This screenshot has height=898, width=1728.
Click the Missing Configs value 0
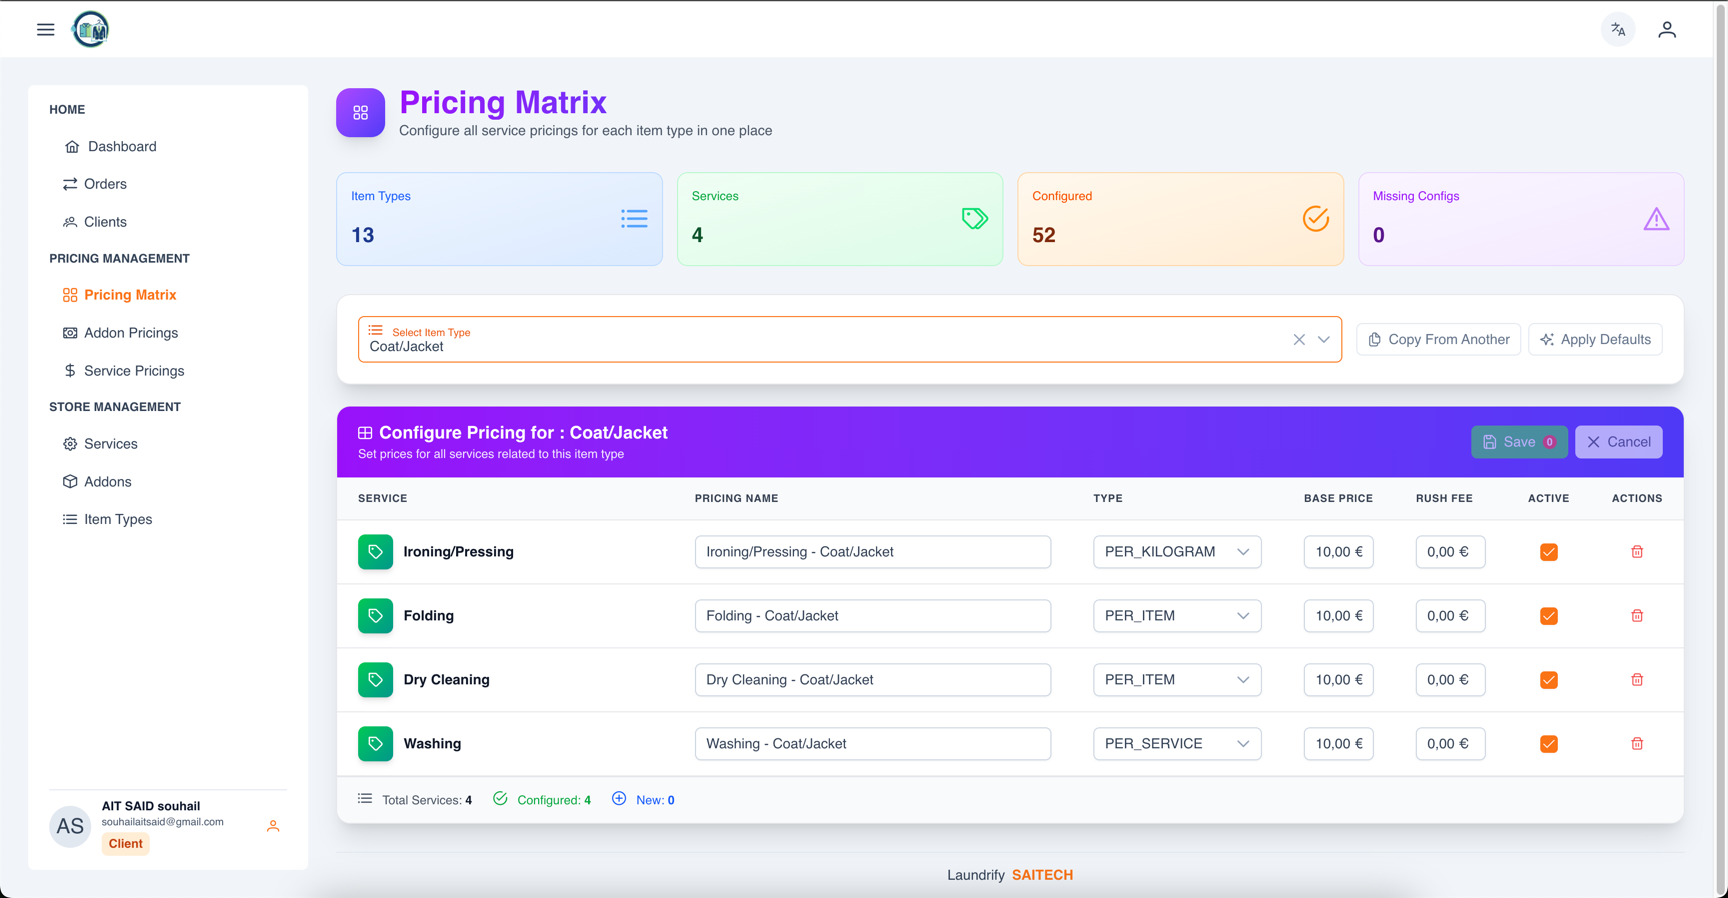pyautogui.click(x=1379, y=235)
